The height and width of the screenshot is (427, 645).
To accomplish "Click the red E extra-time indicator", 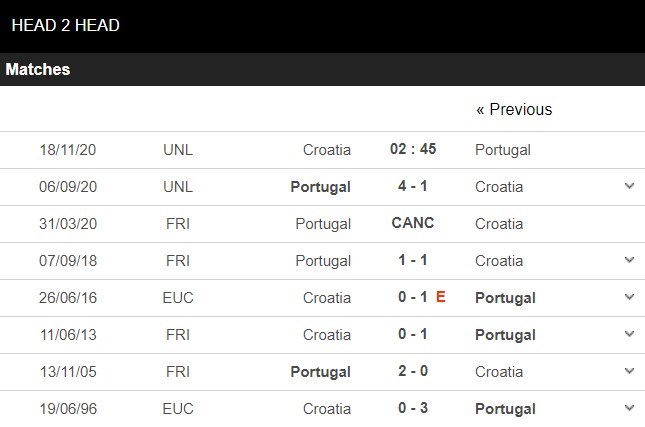I will pyautogui.click(x=440, y=297).
